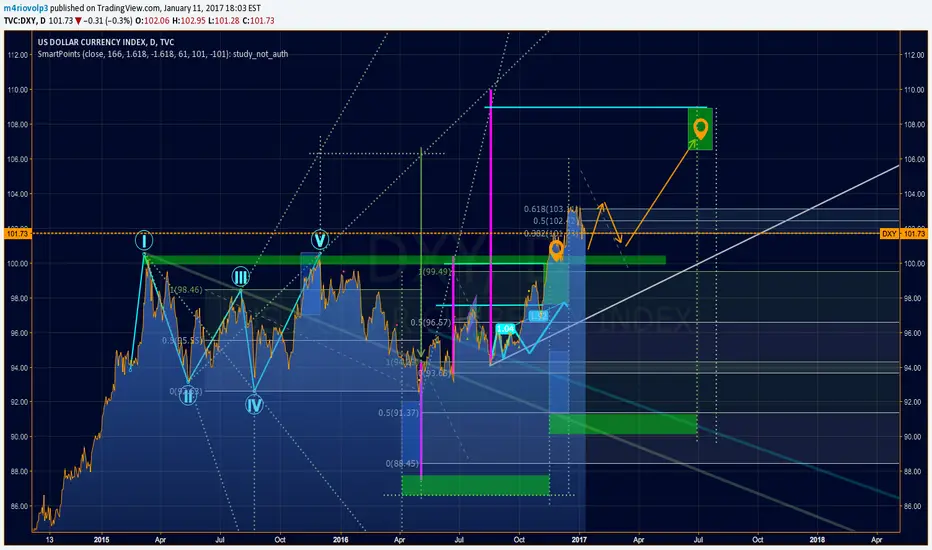Select the 0.5(102.42) Fibonacci level label

[x=553, y=221]
